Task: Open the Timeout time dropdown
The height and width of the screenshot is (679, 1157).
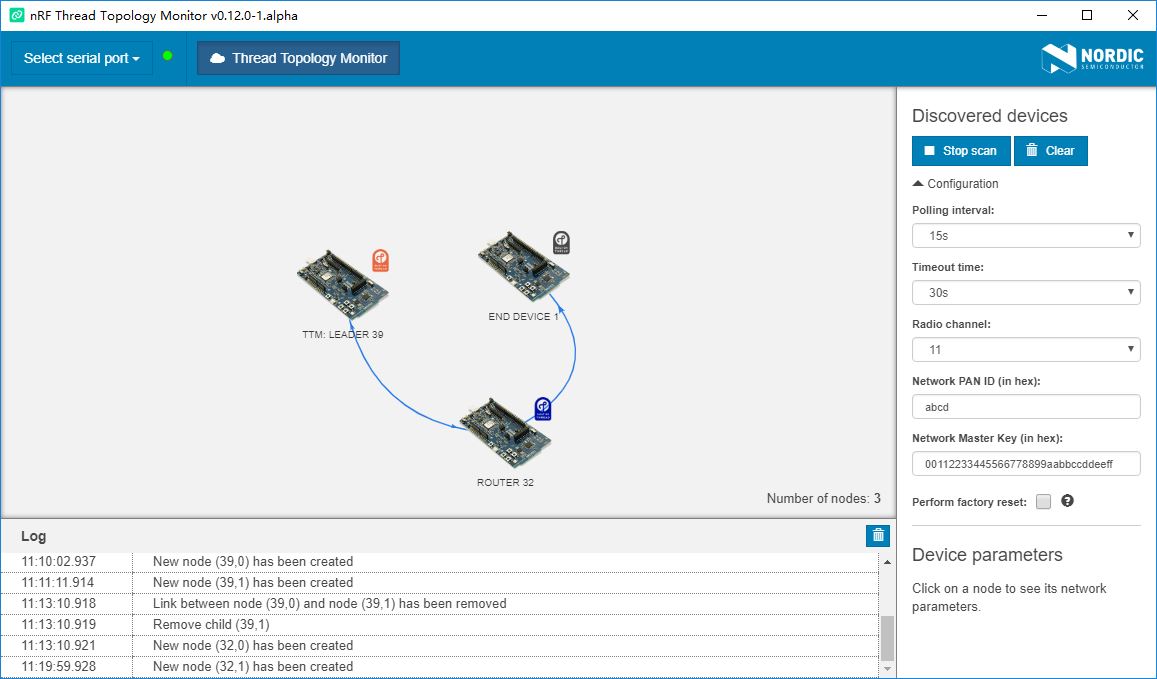Action: 1026,292
